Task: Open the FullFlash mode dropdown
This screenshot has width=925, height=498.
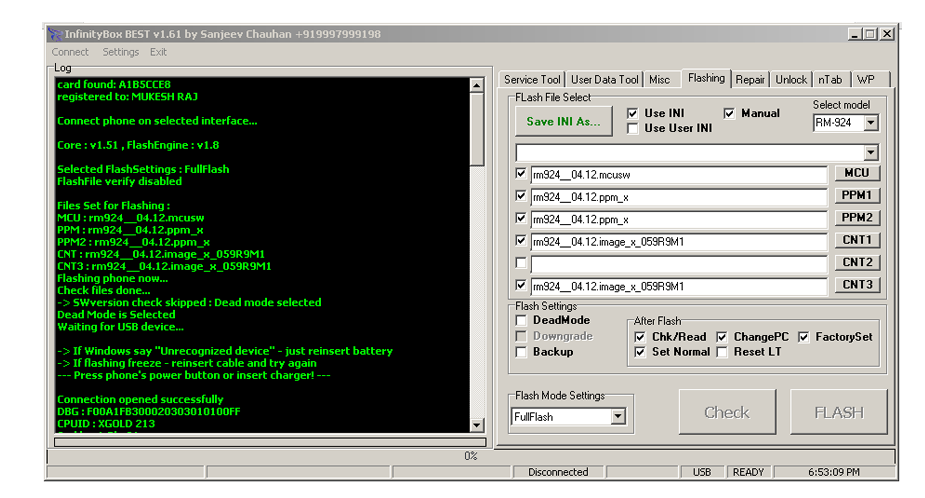Action: pos(618,417)
